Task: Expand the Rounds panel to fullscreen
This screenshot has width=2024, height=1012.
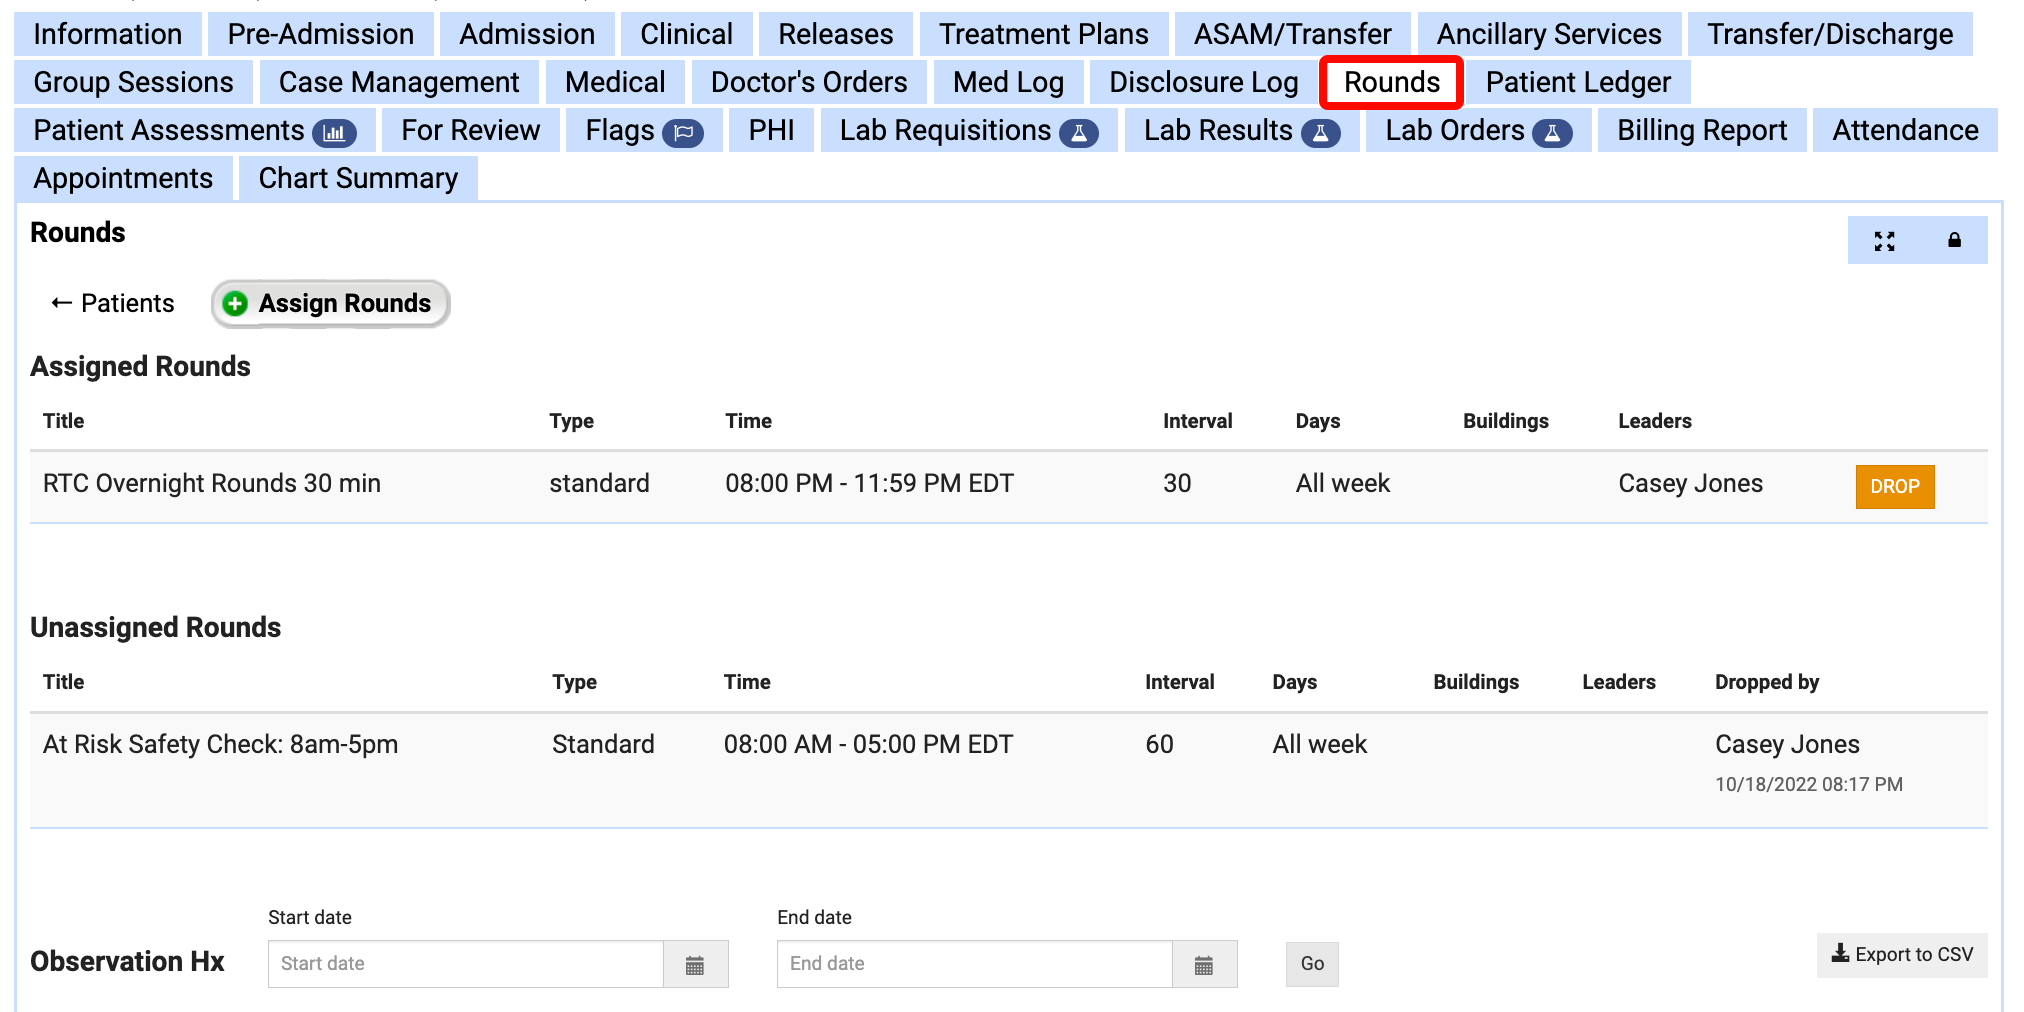Action: click(x=1884, y=240)
